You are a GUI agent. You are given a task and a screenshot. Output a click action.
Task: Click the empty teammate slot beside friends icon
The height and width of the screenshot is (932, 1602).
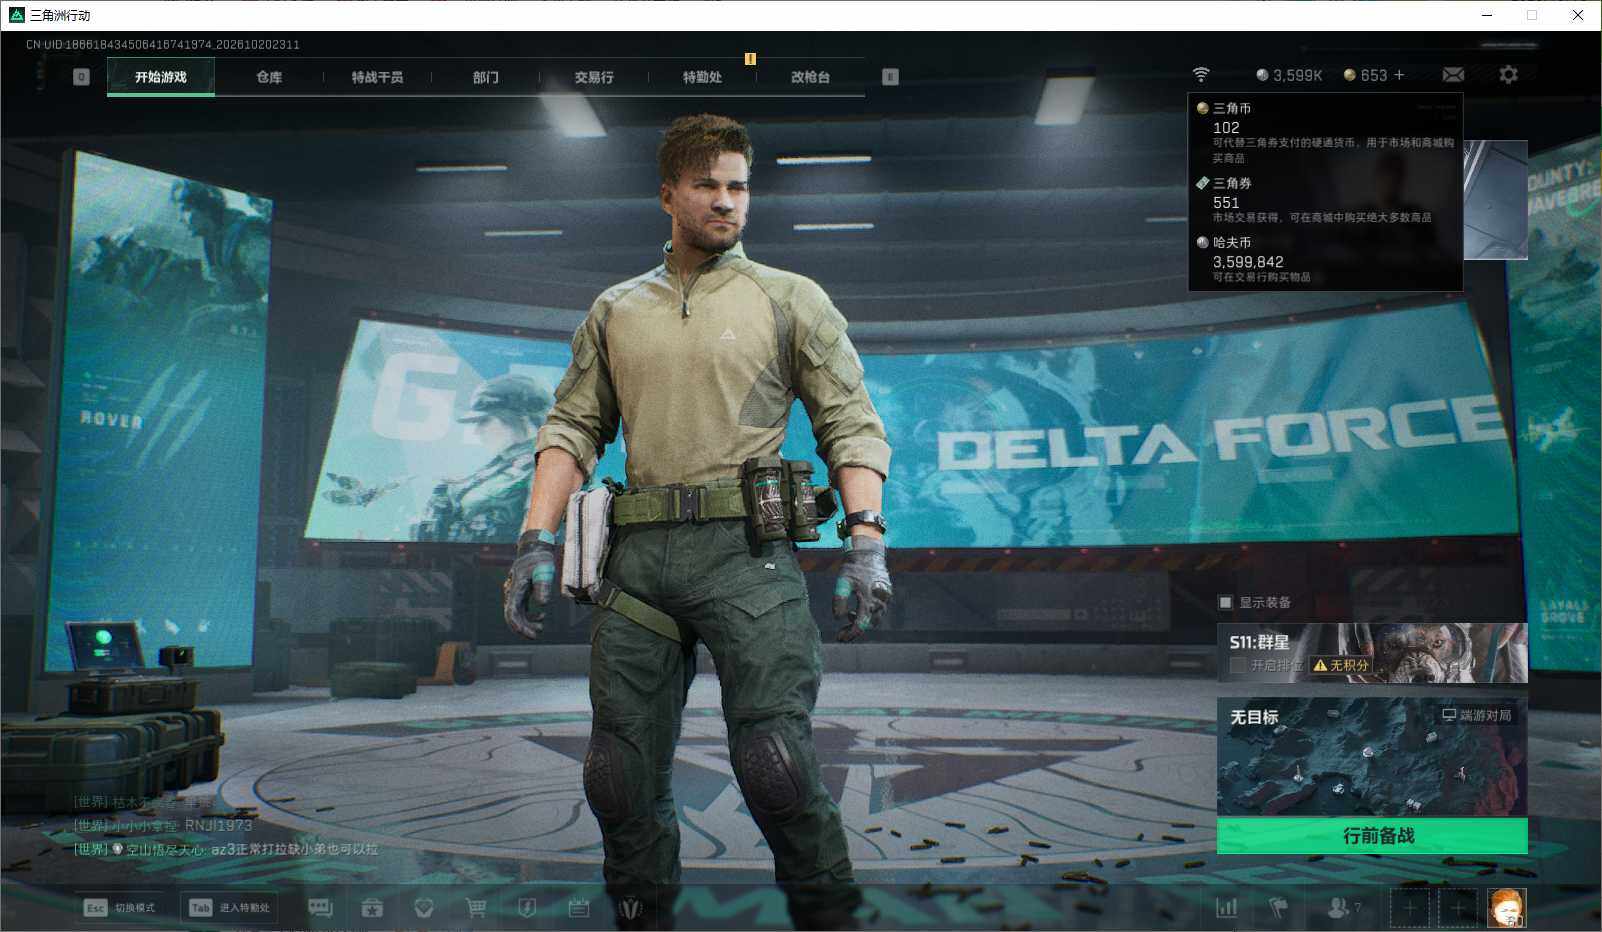[1409, 907]
